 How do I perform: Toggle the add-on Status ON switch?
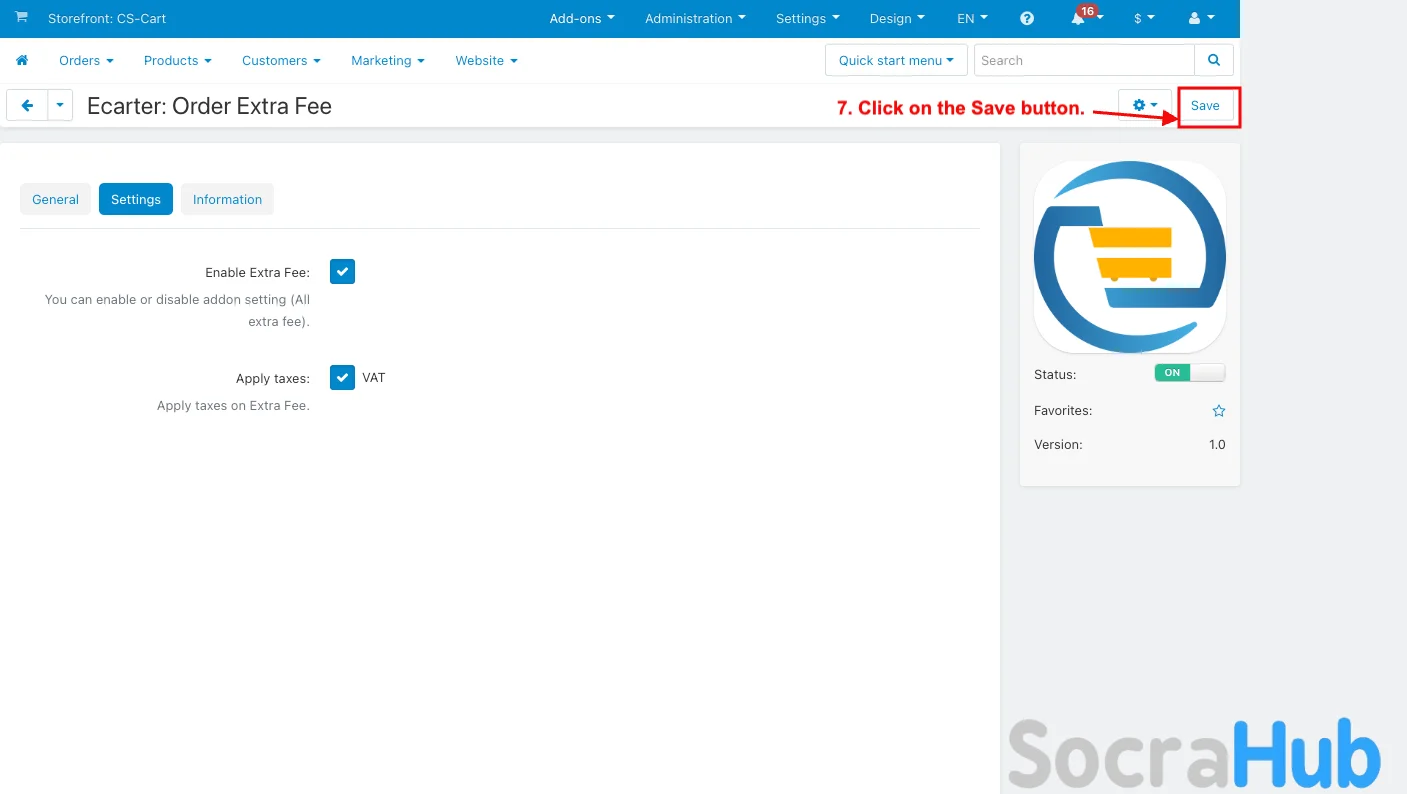click(1189, 373)
